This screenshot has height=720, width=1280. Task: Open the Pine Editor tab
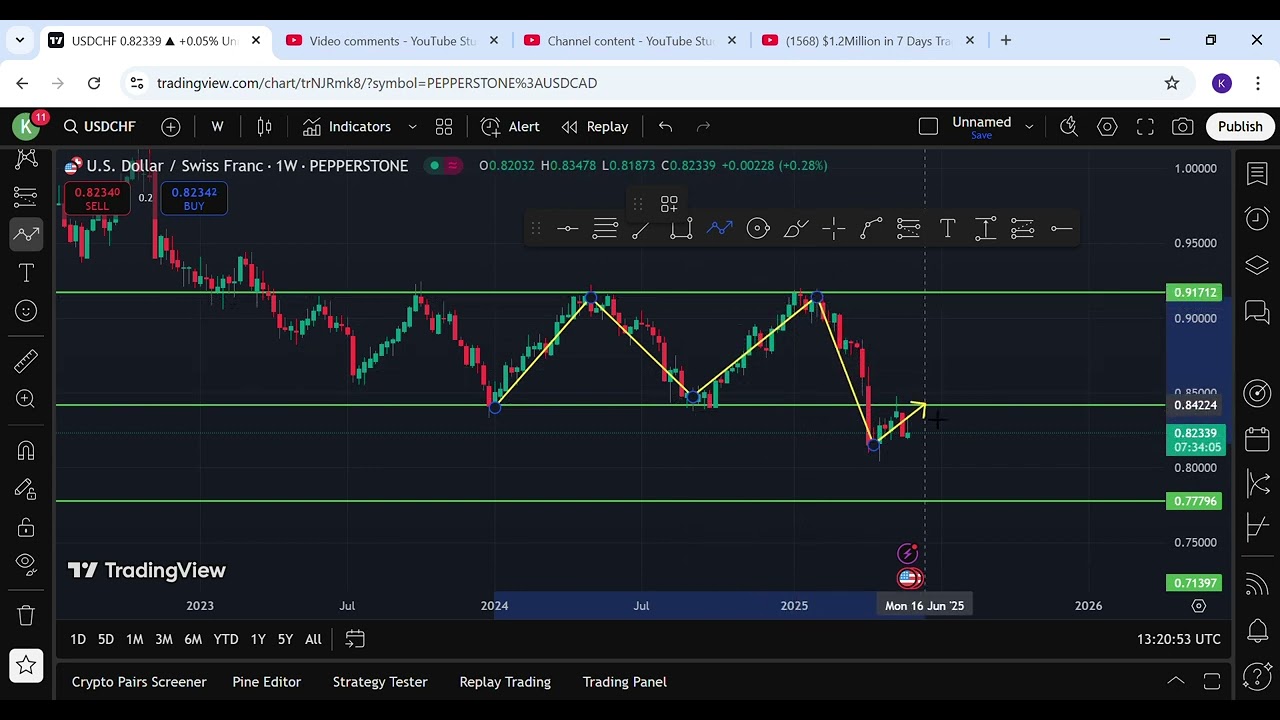(x=266, y=682)
